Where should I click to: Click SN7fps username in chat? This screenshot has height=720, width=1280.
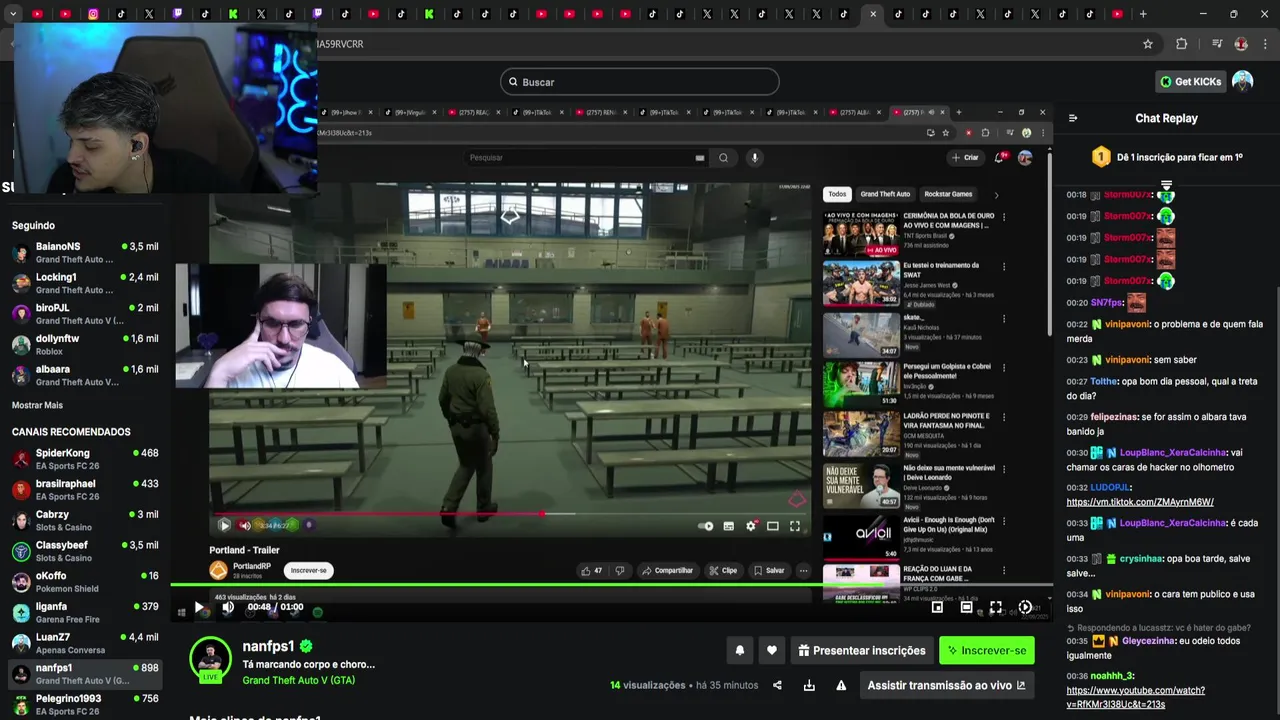coord(1107,302)
